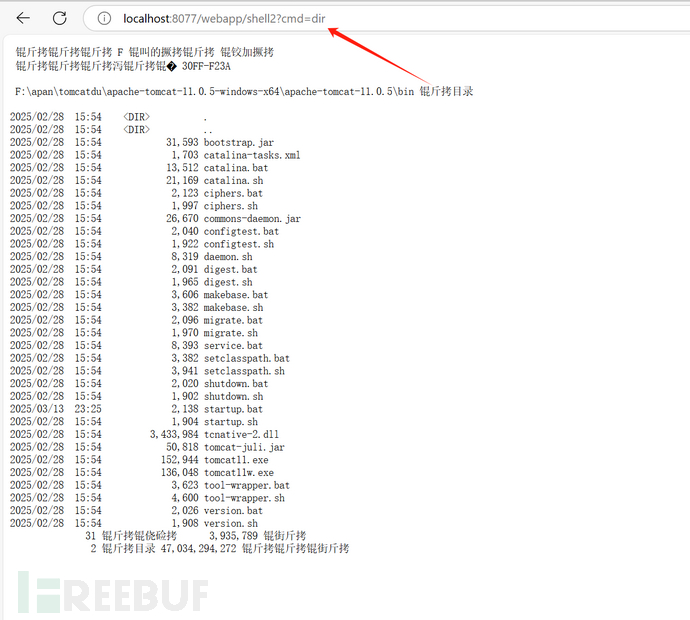Click file name ciphers.bat
The image size is (690, 620).
point(233,193)
